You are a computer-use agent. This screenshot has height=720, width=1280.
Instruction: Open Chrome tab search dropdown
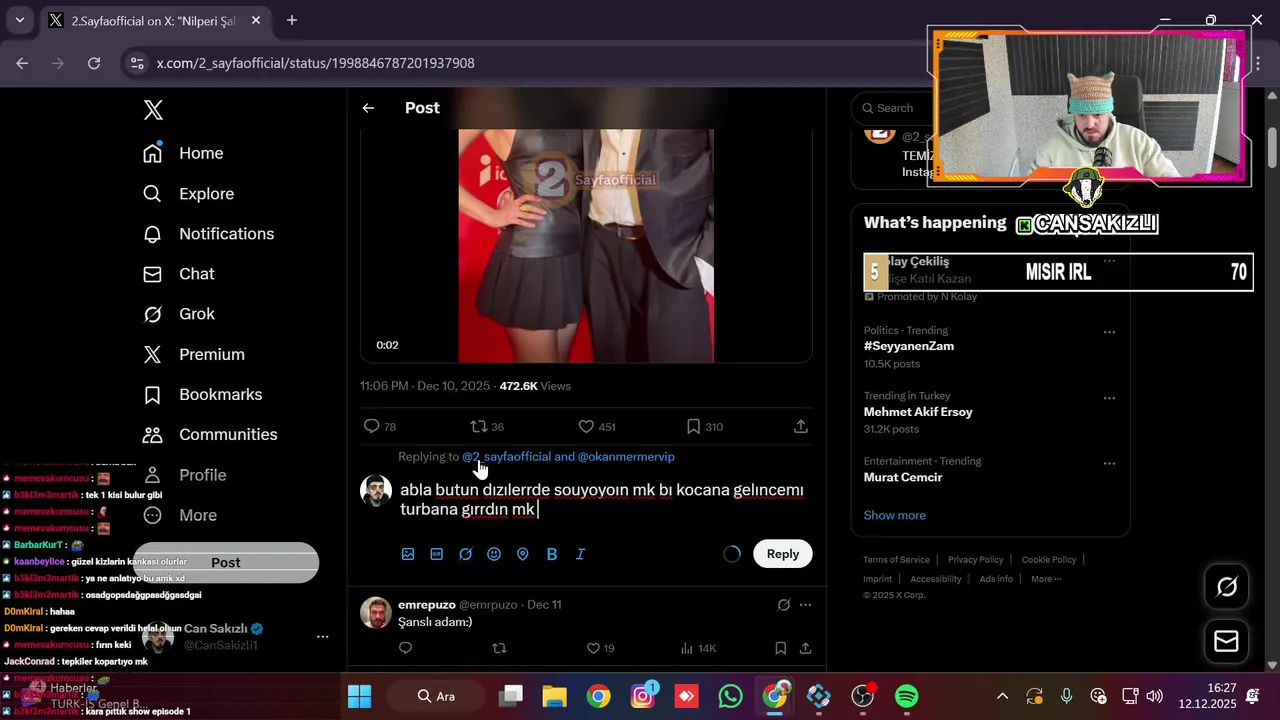(x=19, y=20)
